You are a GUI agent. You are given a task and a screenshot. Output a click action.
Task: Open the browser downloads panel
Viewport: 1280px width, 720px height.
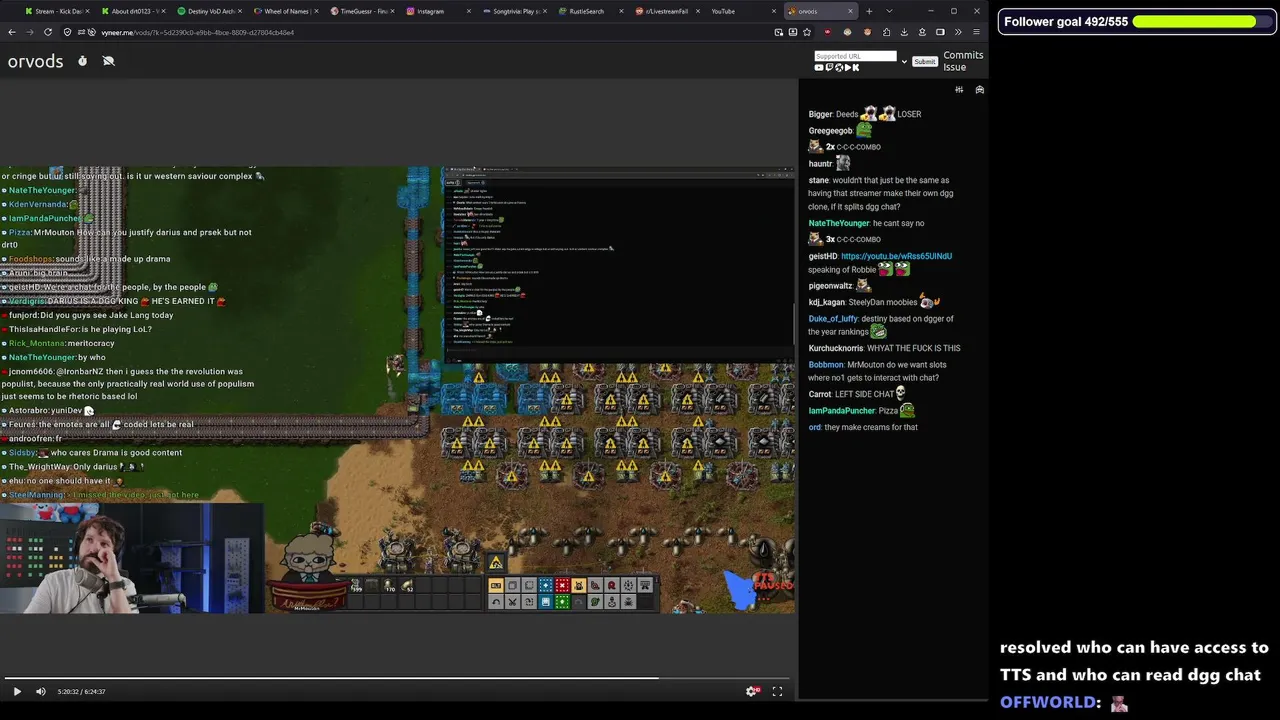[x=904, y=32]
